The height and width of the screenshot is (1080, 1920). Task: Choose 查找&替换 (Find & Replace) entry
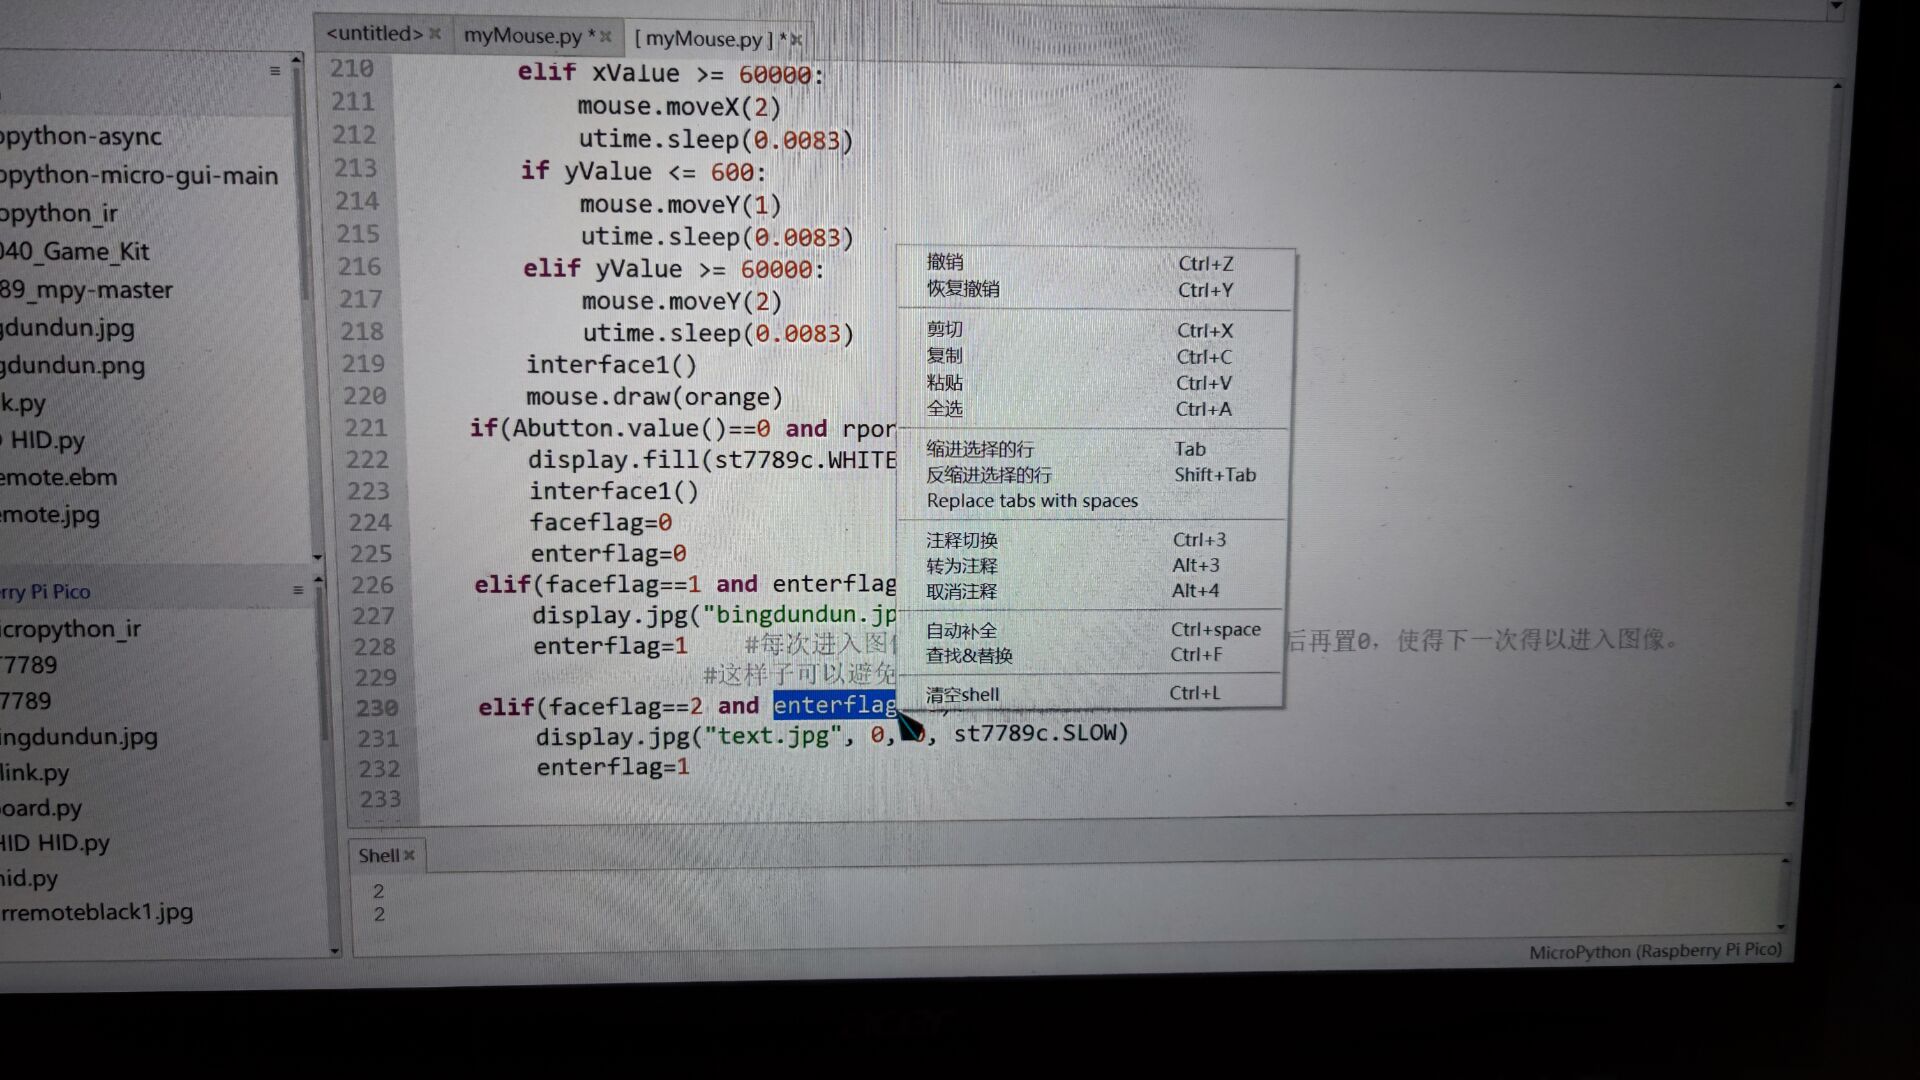click(x=1090, y=655)
